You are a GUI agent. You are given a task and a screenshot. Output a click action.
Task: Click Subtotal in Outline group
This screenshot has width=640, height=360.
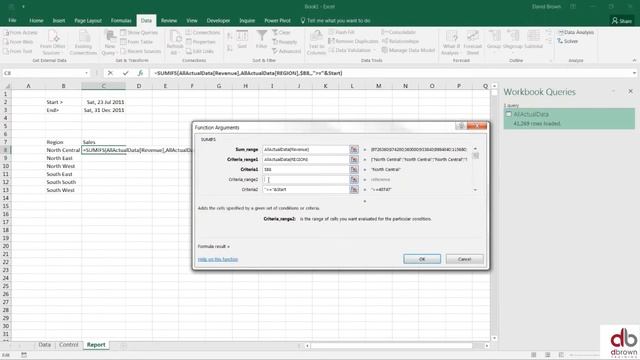coord(533,40)
